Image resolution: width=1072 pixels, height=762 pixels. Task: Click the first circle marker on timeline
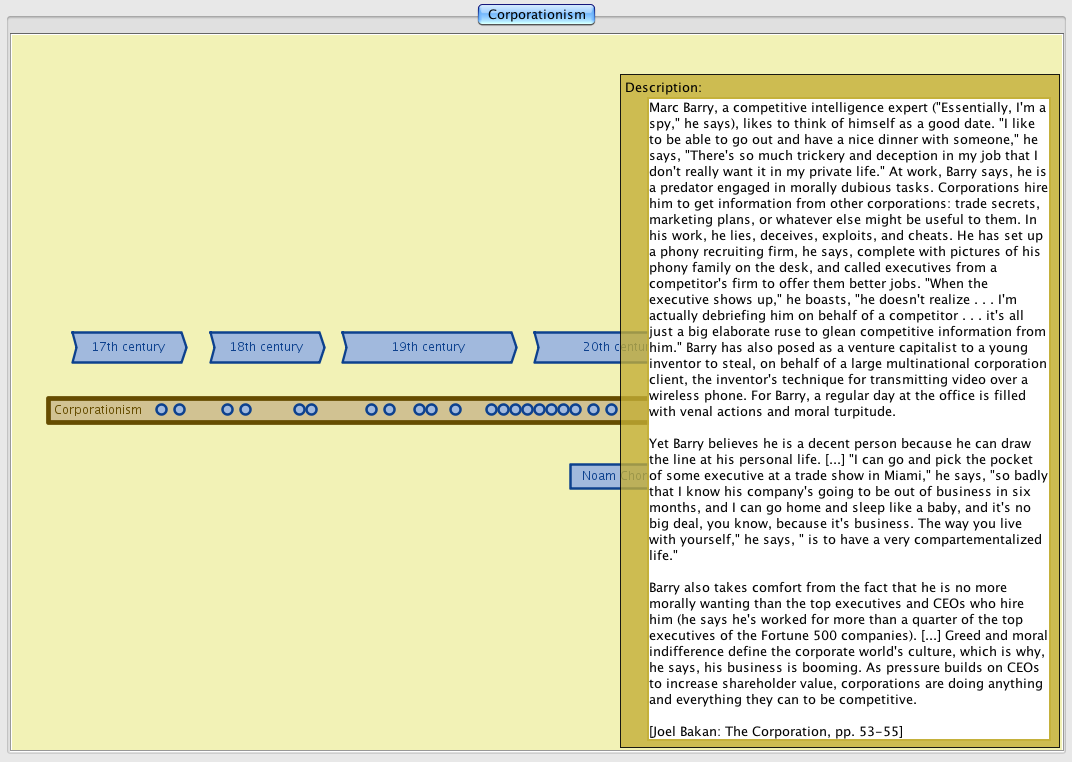161,410
